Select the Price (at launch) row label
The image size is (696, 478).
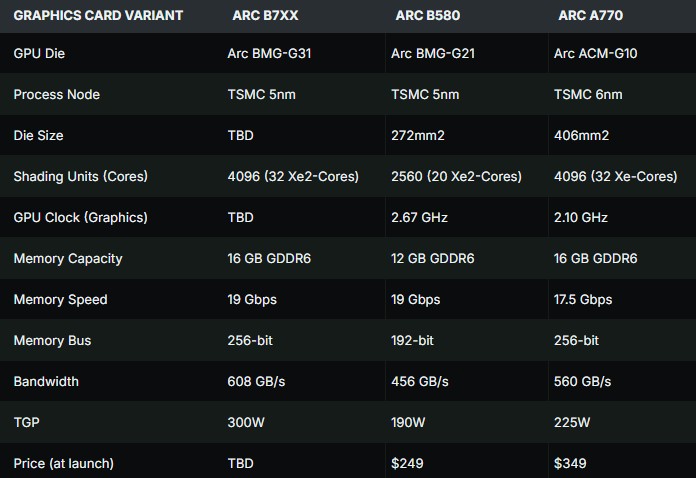63,463
